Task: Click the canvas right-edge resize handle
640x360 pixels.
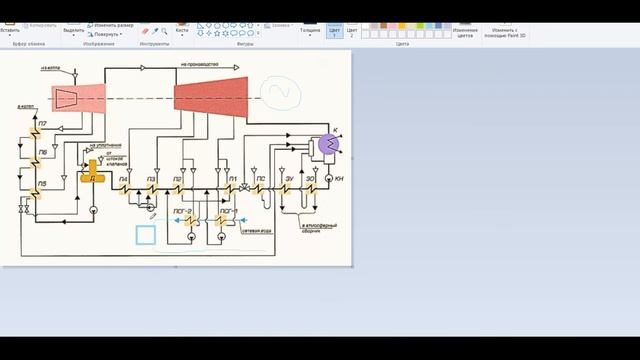Action: coord(352,158)
